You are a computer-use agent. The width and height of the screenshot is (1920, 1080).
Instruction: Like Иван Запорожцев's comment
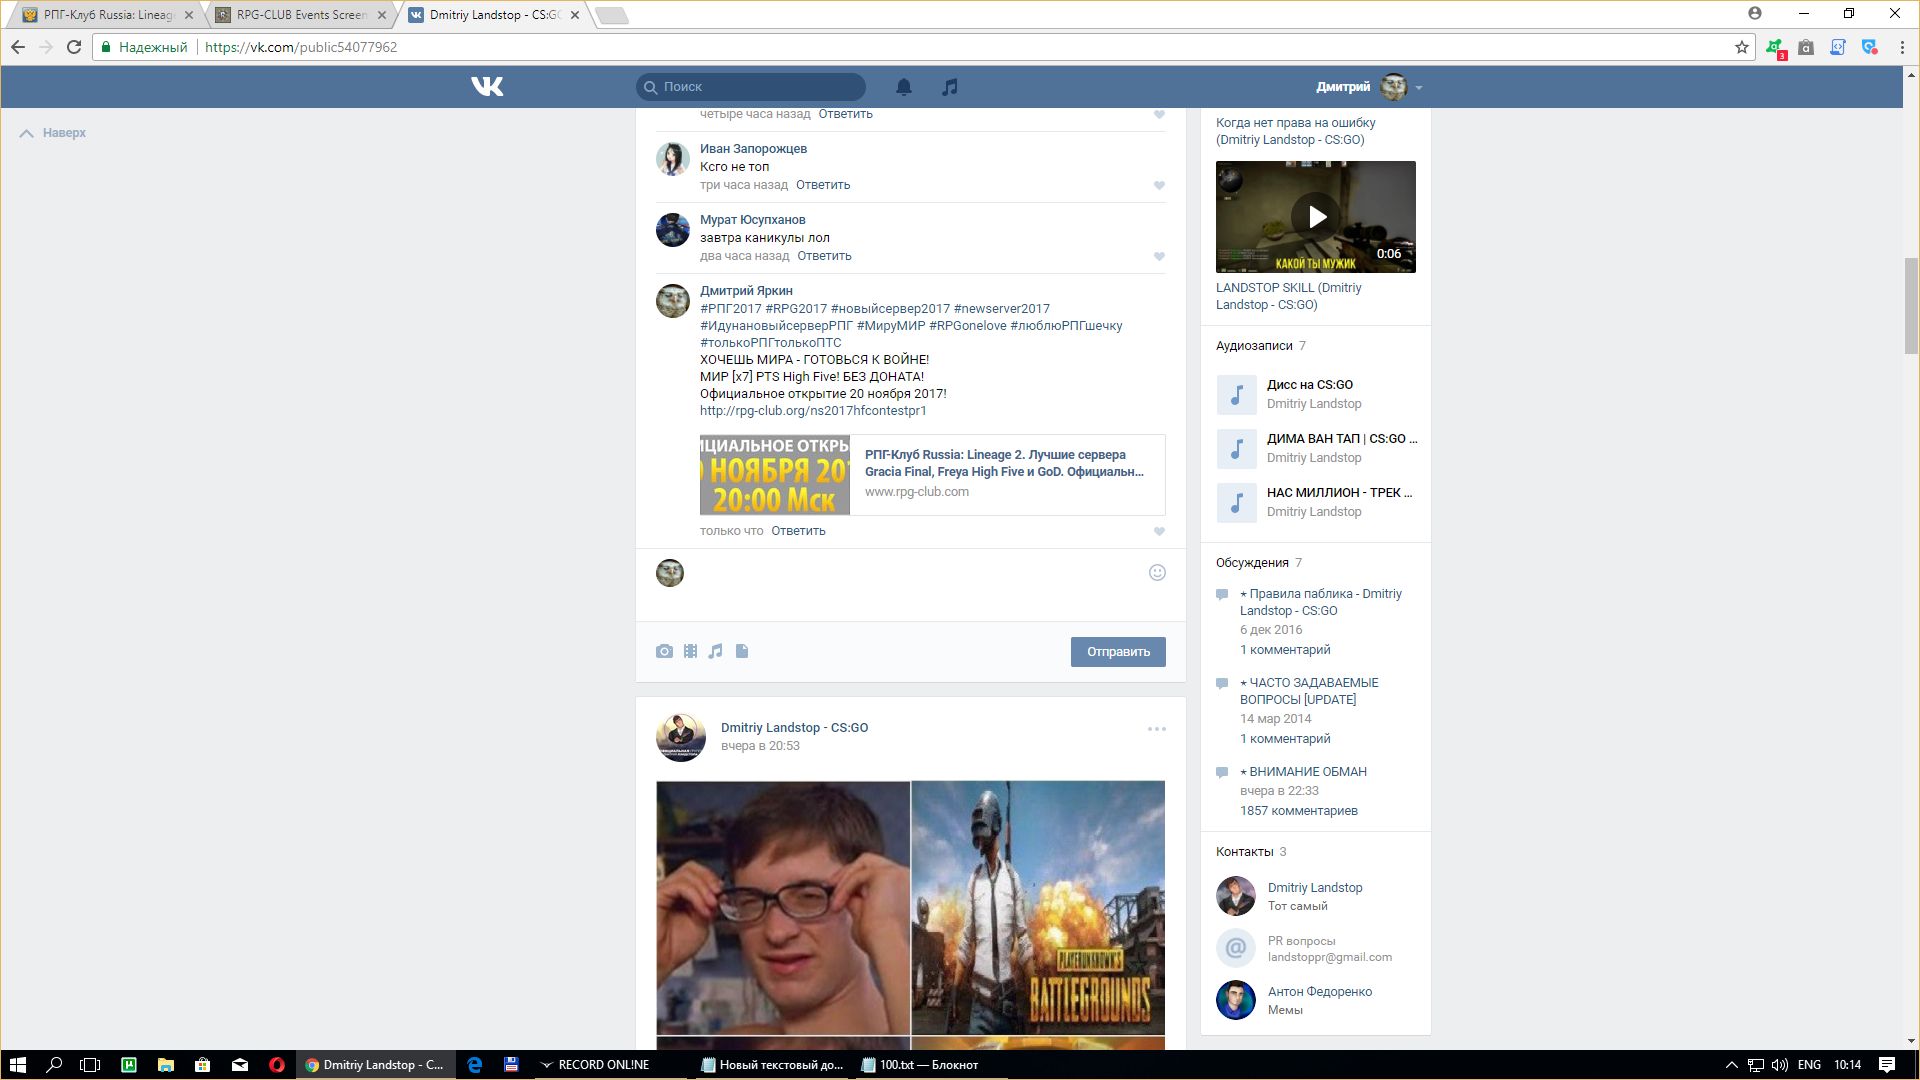coord(1159,186)
